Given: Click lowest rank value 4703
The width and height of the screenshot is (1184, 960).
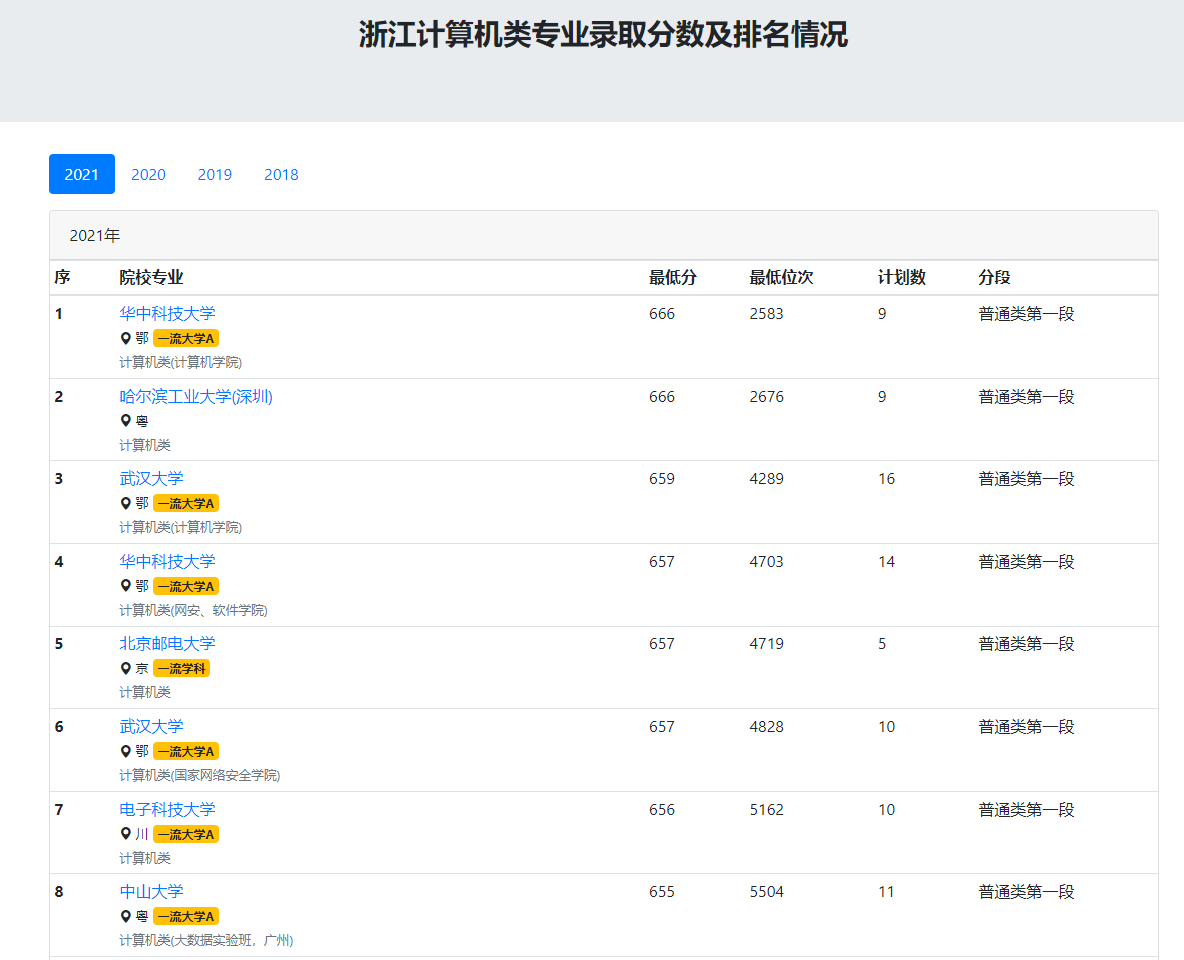Looking at the screenshot, I should [x=766, y=562].
